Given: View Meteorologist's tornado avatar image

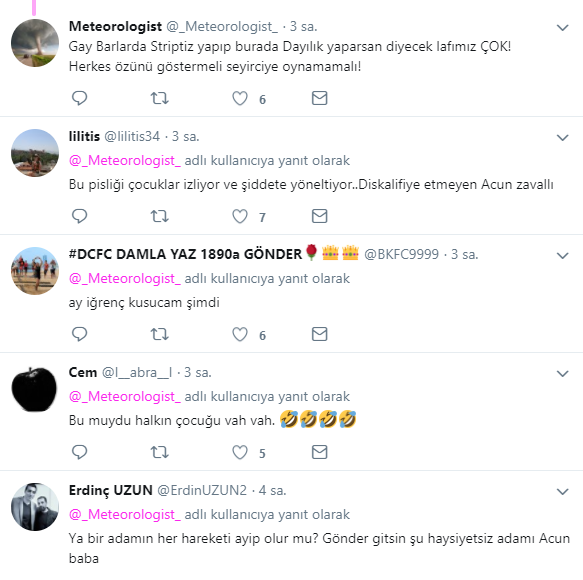Looking at the screenshot, I should click(x=35, y=43).
